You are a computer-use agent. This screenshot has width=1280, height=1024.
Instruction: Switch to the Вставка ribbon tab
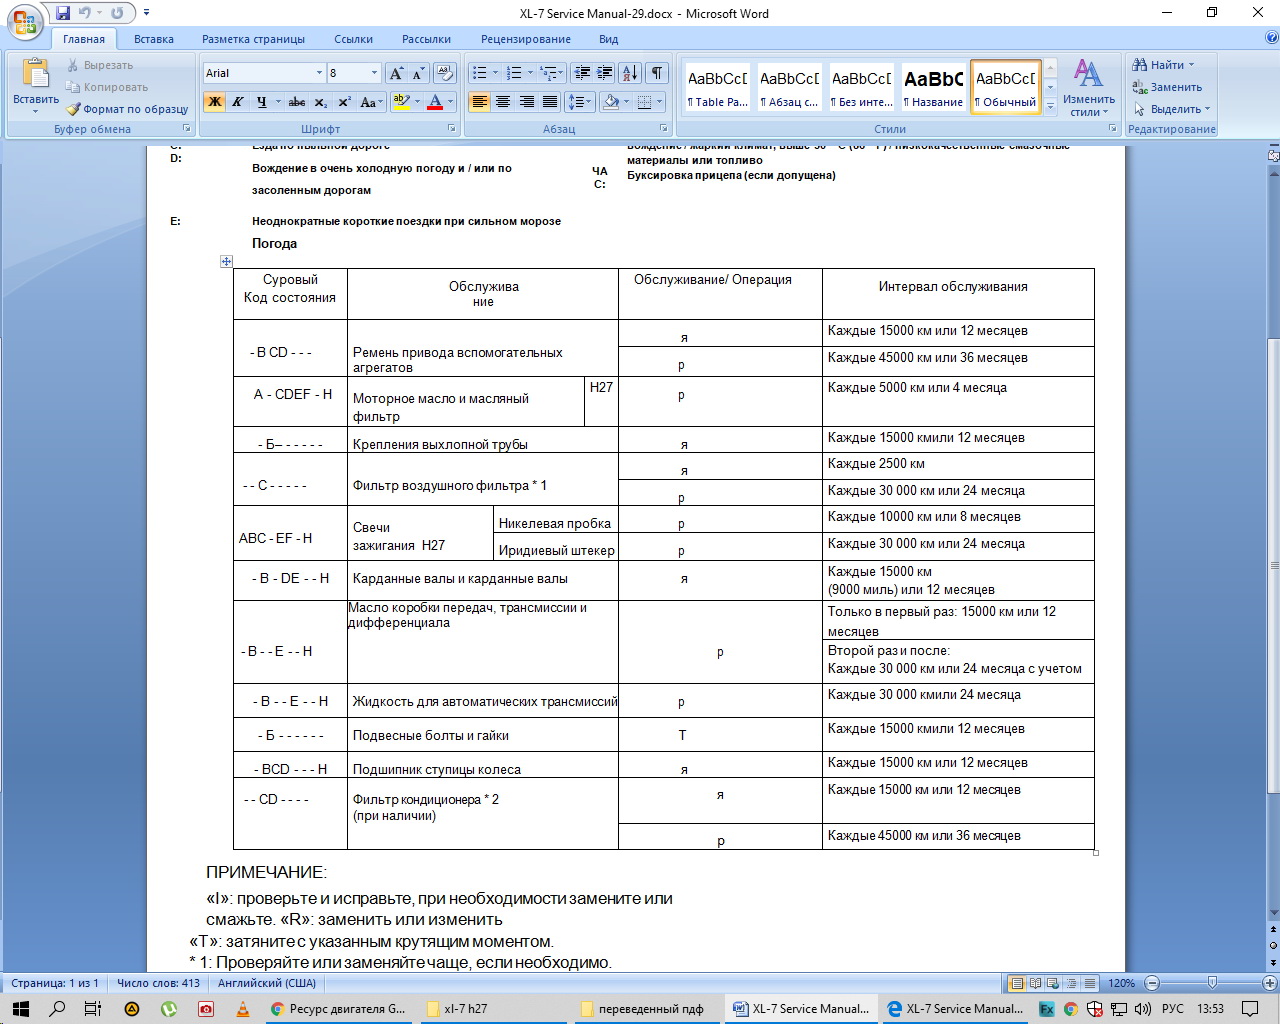coord(154,39)
